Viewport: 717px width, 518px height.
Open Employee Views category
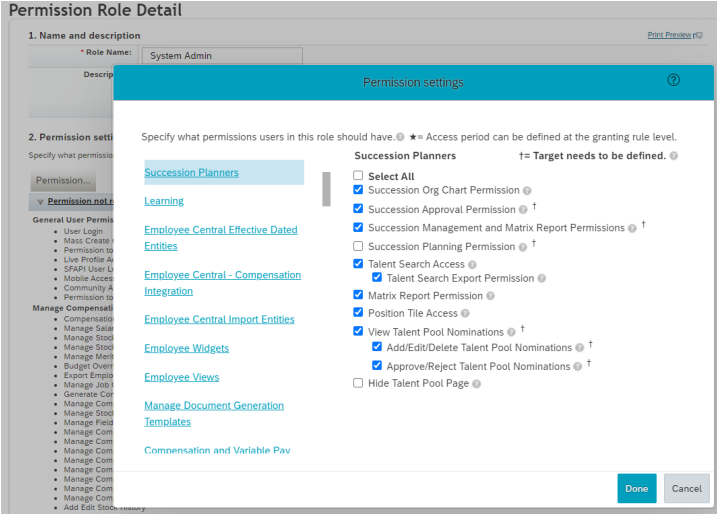click(182, 377)
